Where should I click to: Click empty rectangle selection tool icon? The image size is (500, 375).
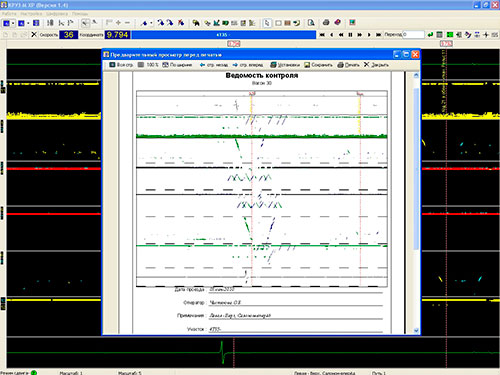click(x=278, y=23)
